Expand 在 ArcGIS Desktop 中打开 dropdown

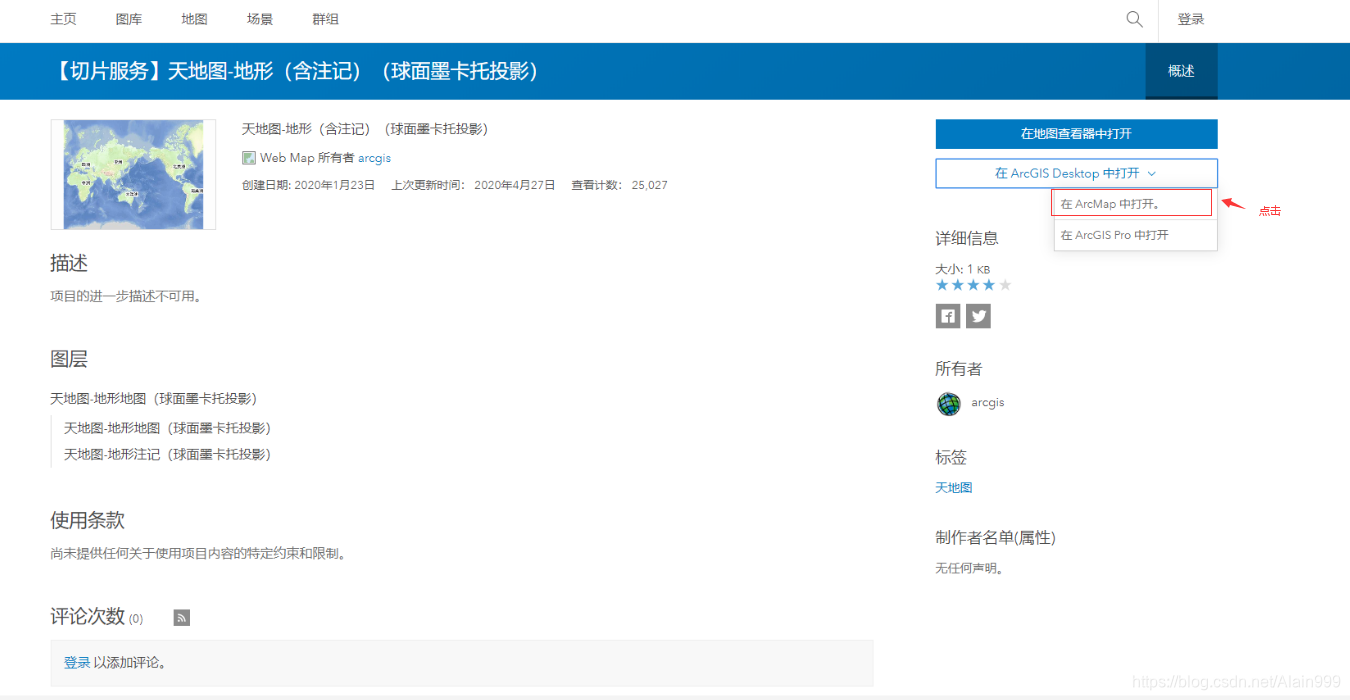[x=1076, y=173]
